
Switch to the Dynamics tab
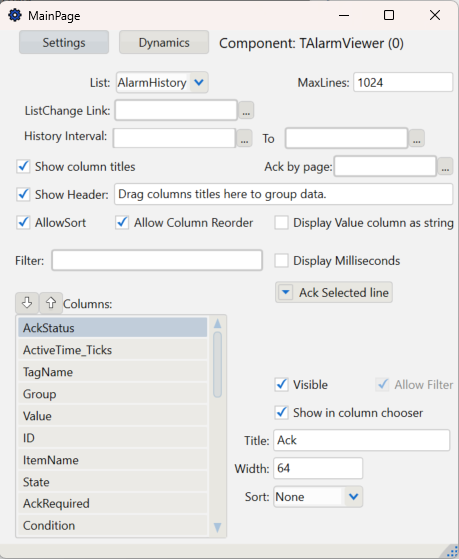[164, 42]
